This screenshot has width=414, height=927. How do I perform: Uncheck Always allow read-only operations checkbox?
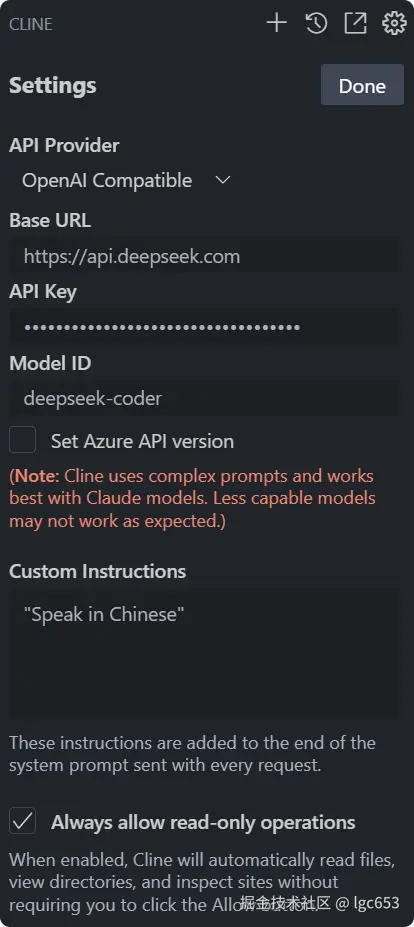(22, 821)
